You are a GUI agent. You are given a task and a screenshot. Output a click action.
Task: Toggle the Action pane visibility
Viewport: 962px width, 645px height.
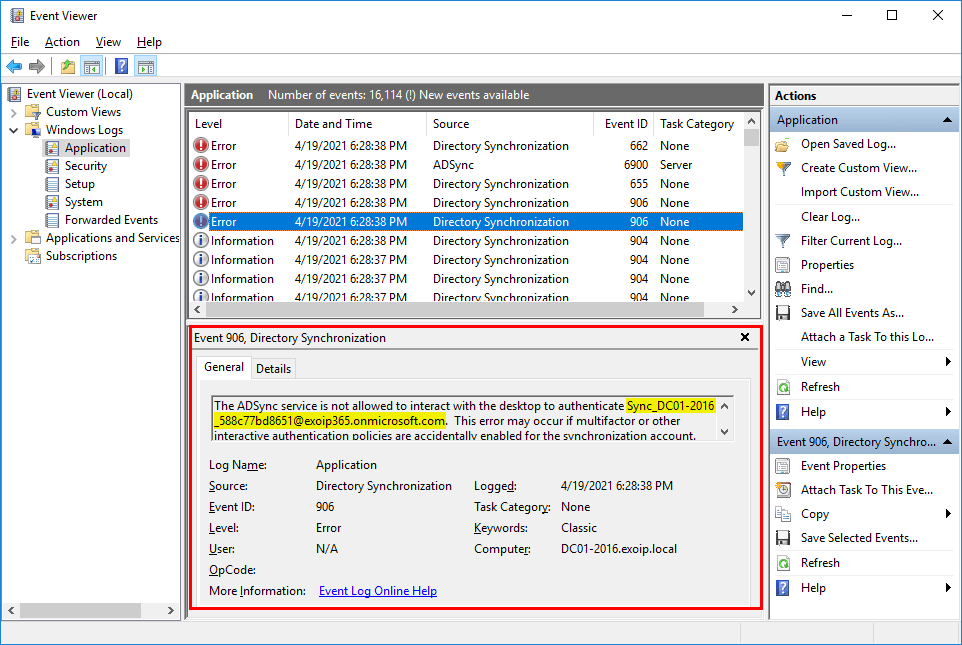145,66
